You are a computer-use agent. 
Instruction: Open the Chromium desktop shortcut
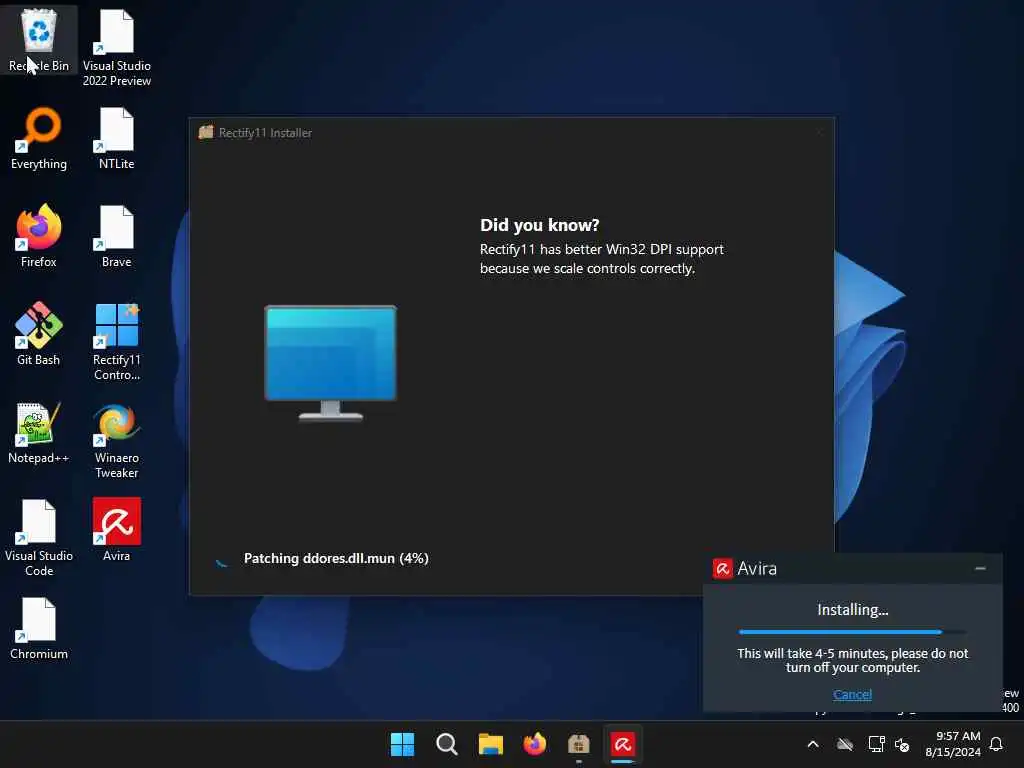39,628
